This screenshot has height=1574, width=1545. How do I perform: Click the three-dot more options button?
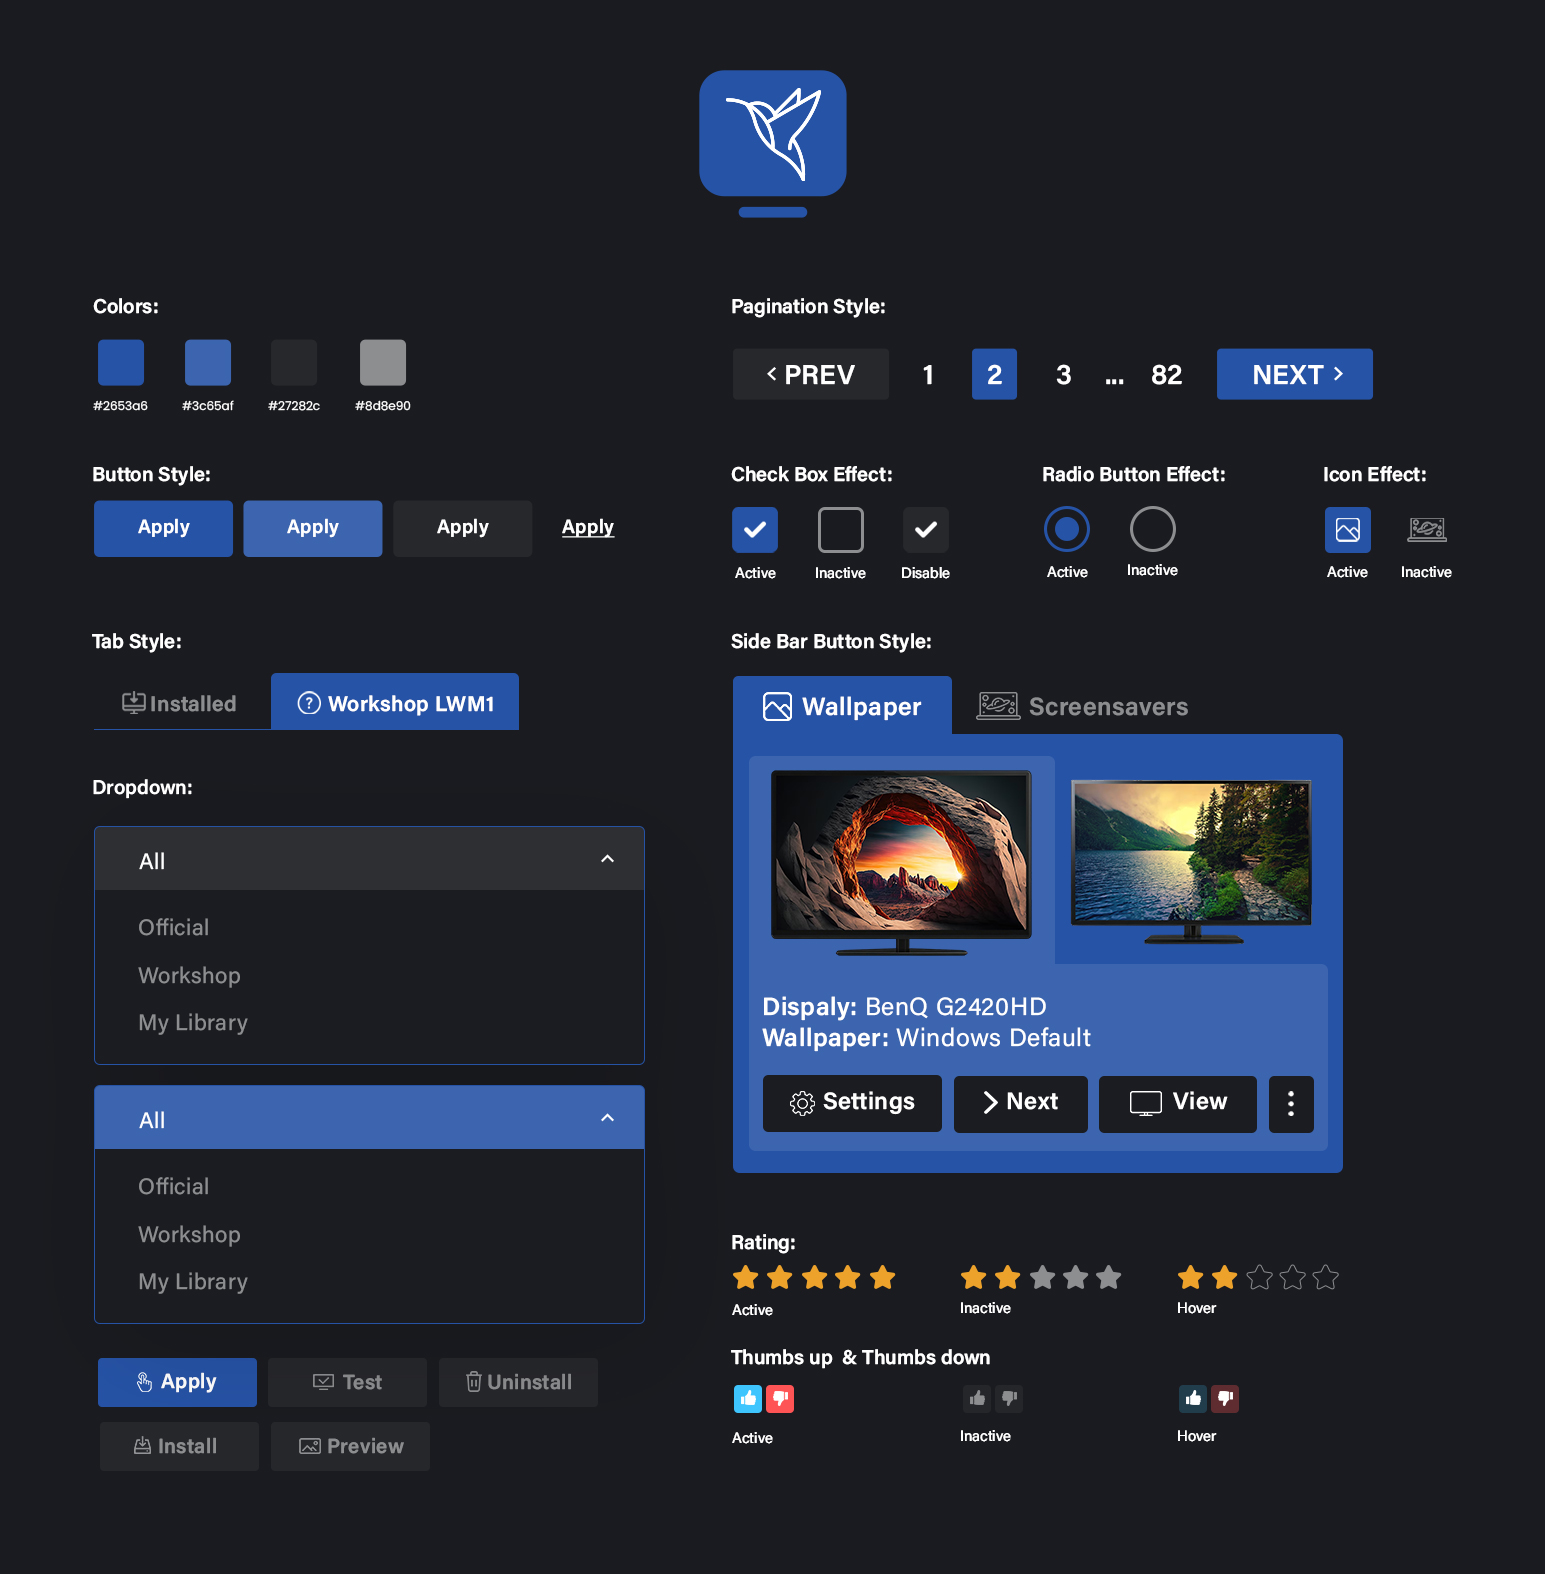[1290, 1104]
